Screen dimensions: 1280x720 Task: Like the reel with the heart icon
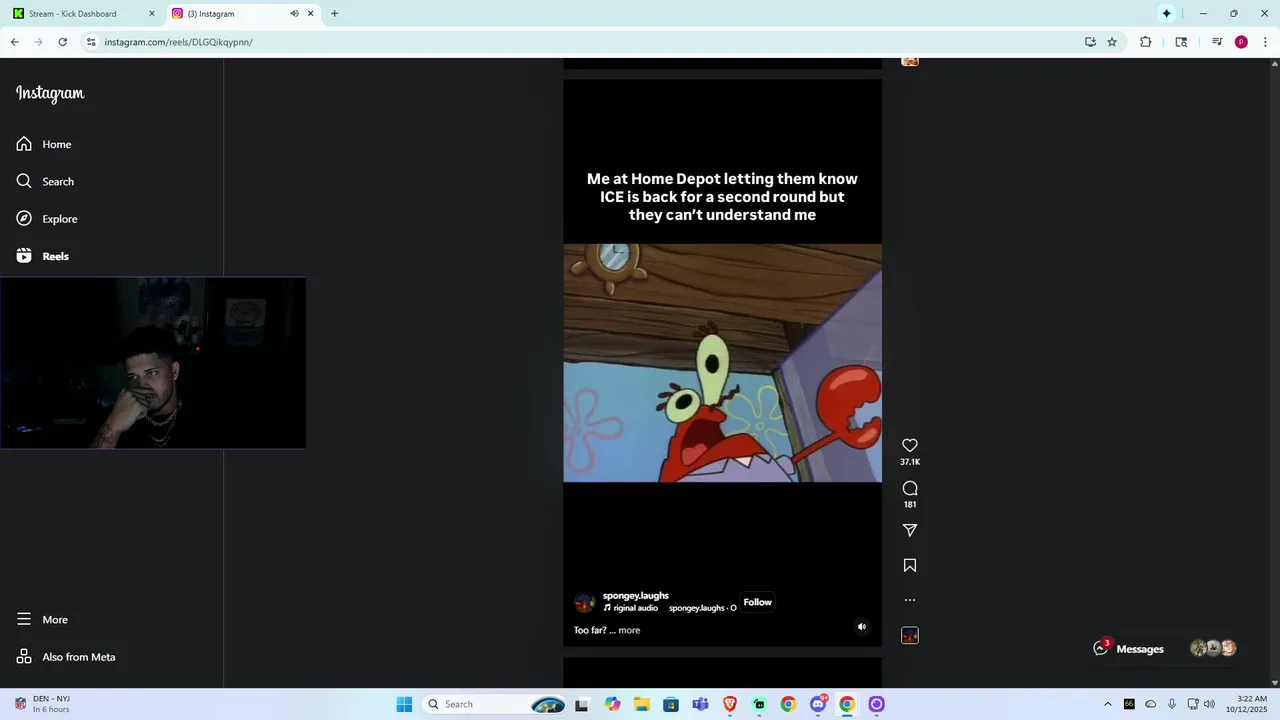[910, 446]
